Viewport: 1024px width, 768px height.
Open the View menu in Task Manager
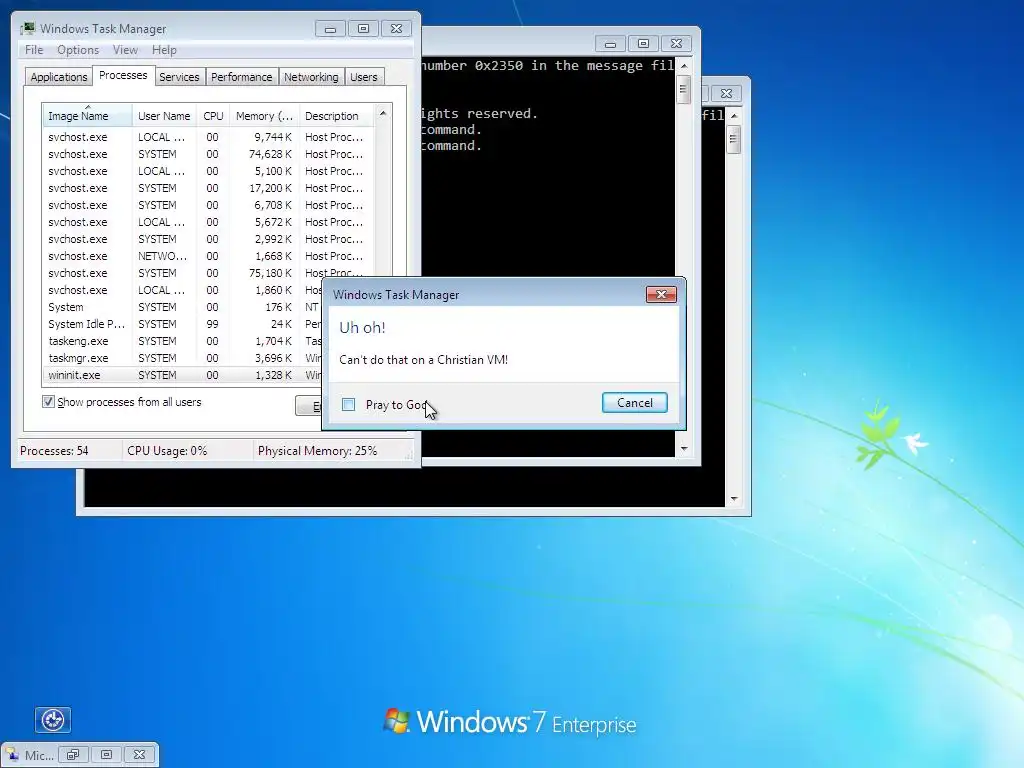coord(125,50)
